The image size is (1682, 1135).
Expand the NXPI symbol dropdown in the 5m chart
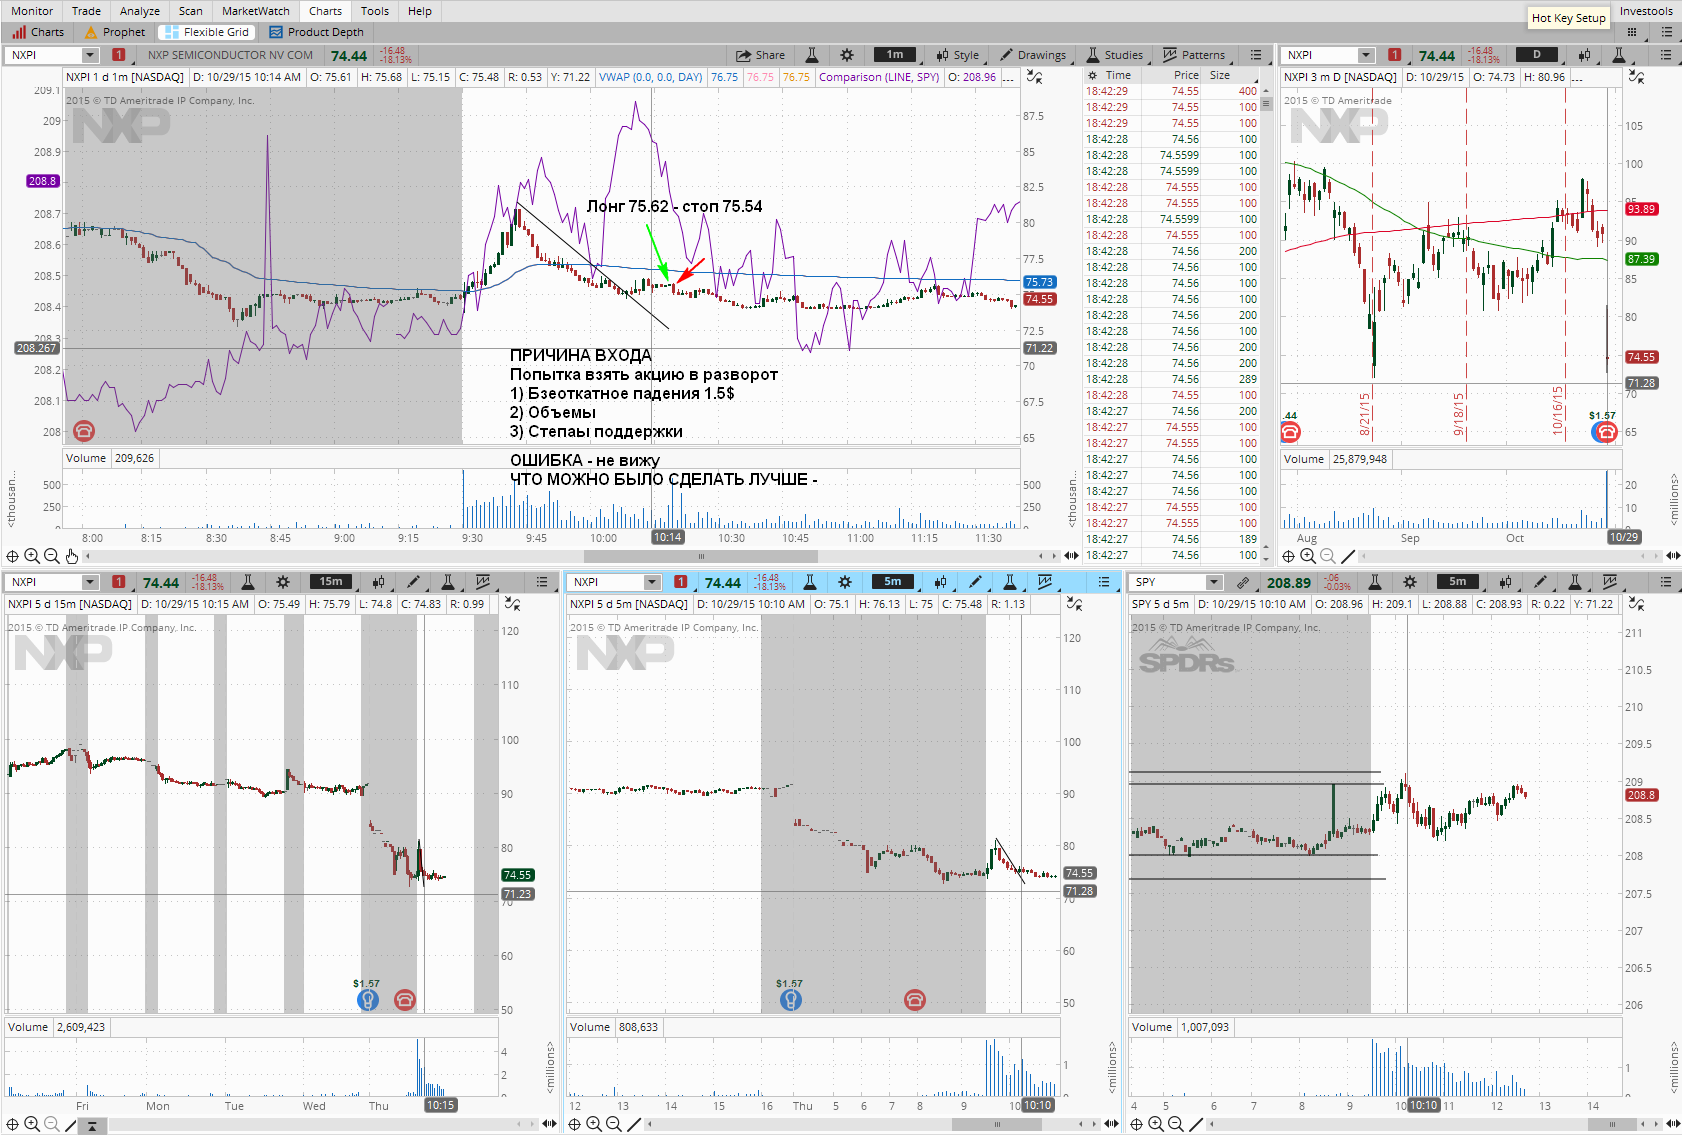pos(652,582)
